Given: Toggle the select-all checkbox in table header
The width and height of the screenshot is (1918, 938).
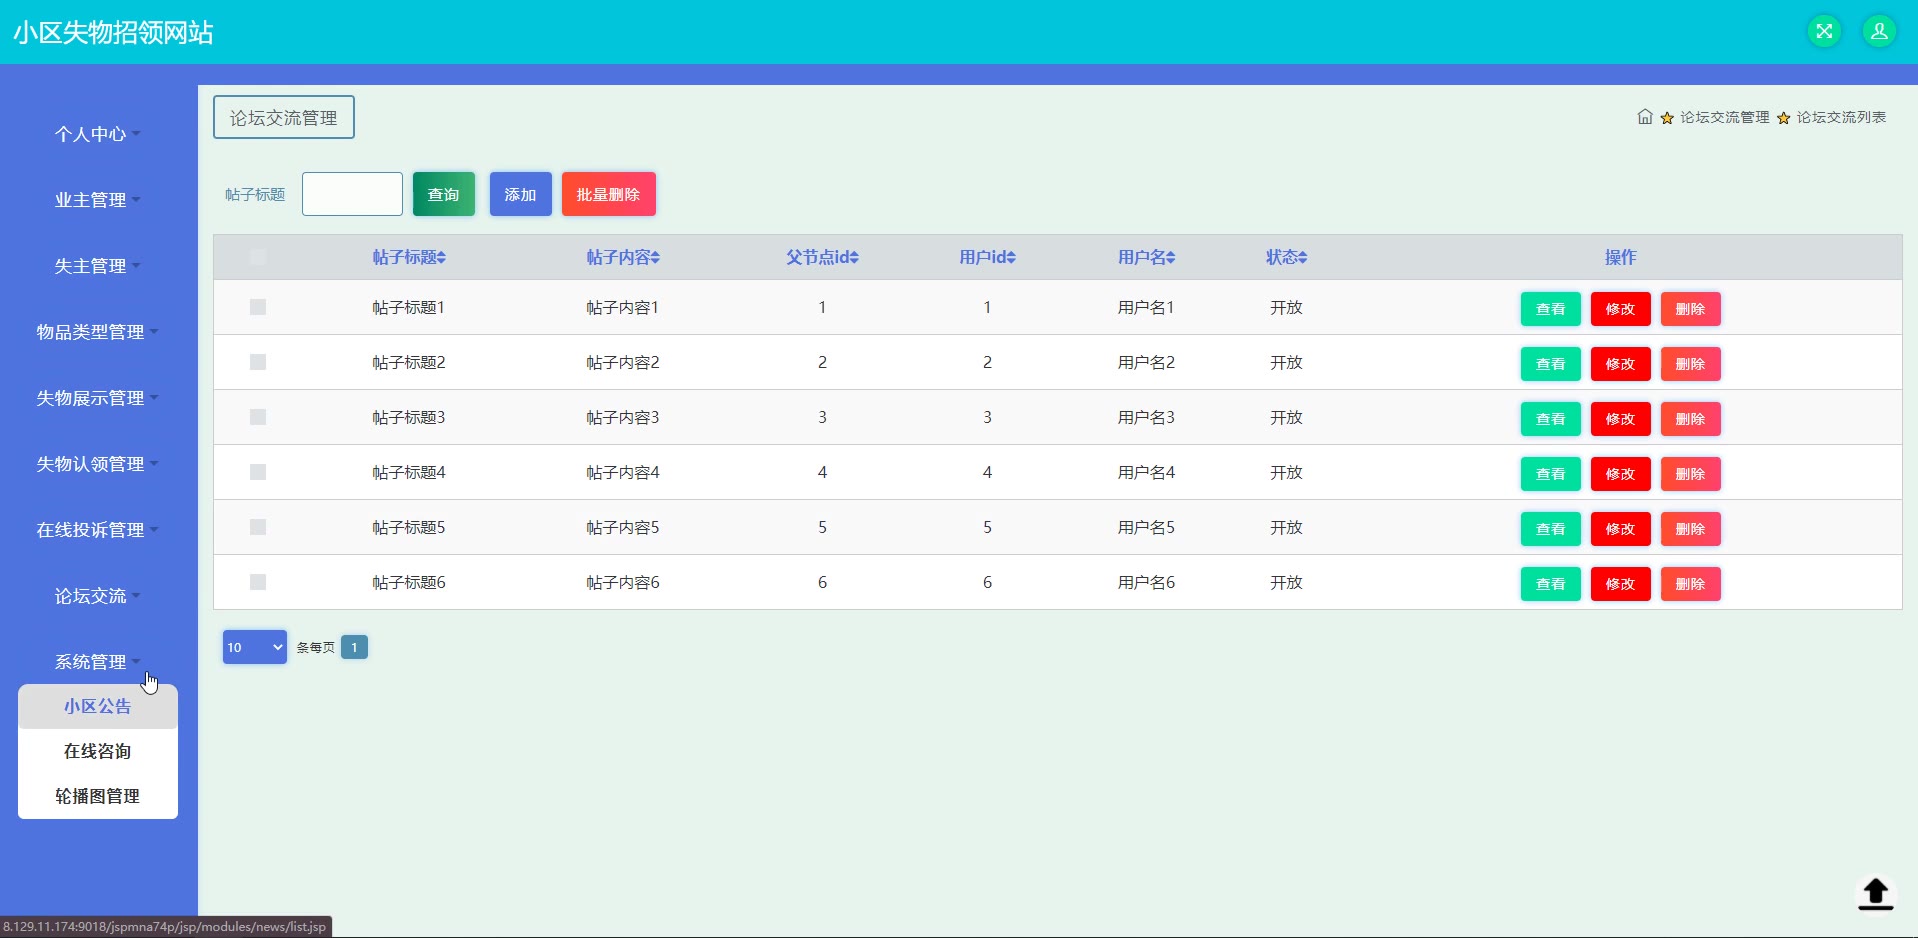Looking at the screenshot, I should click(x=258, y=257).
